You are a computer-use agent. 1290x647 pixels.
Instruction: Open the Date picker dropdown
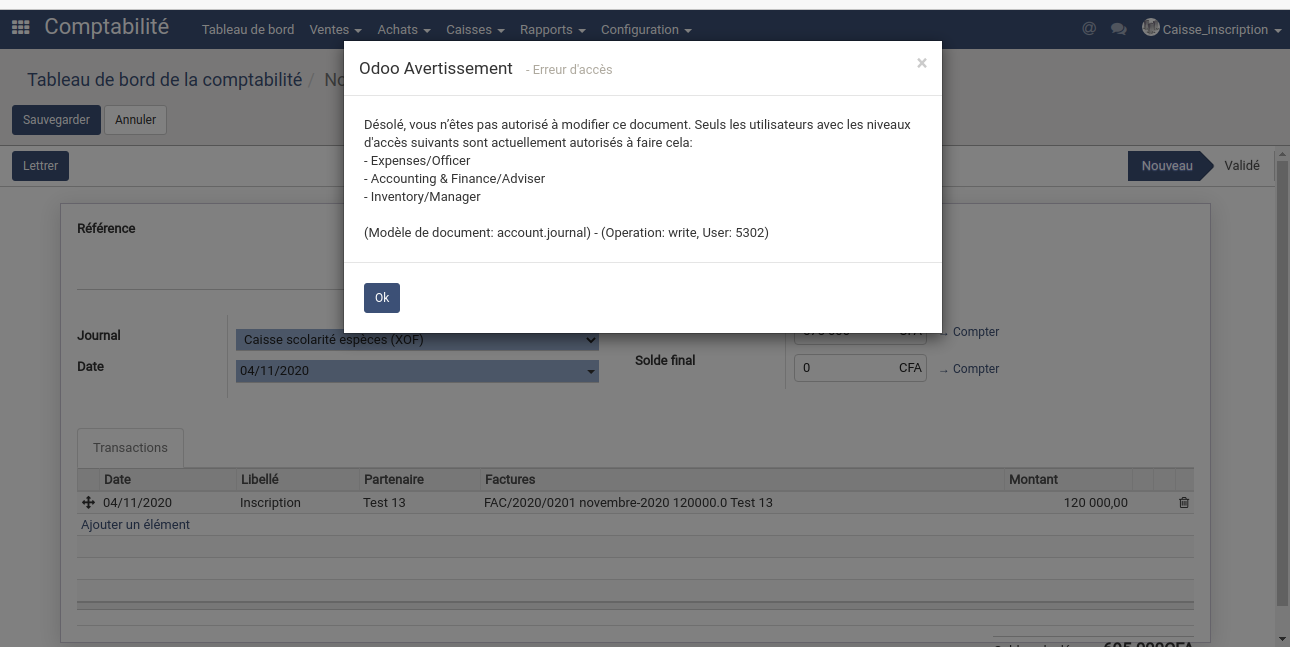tap(417, 371)
